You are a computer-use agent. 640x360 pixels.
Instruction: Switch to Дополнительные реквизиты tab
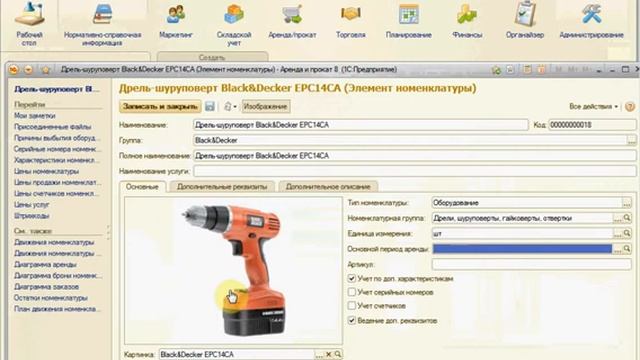(222, 187)
